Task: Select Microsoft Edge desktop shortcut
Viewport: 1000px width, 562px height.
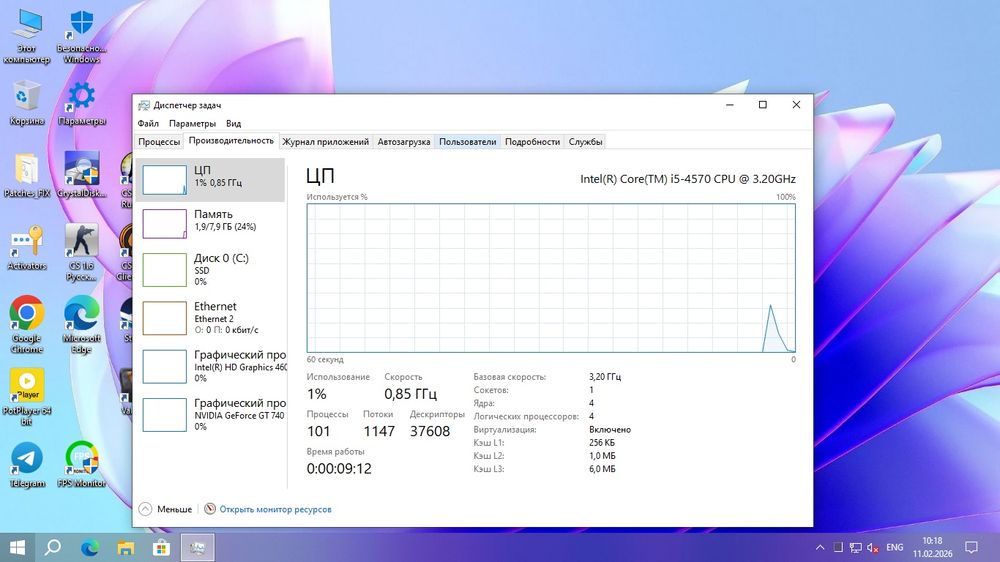Action: [x=82, y=324]
